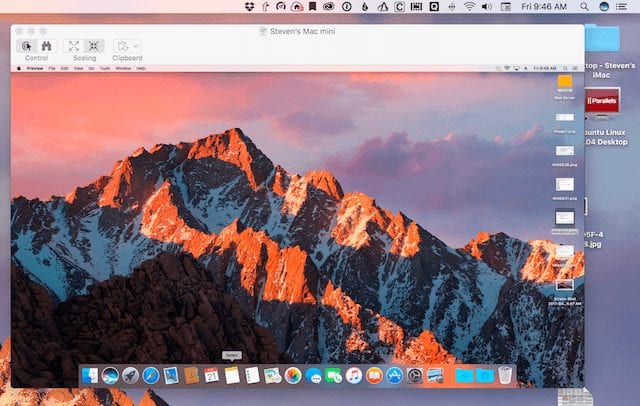Viewport: 640px width, 406px height.
Task: Open Notes app in the remote Dock
Action: coord(232,375)
